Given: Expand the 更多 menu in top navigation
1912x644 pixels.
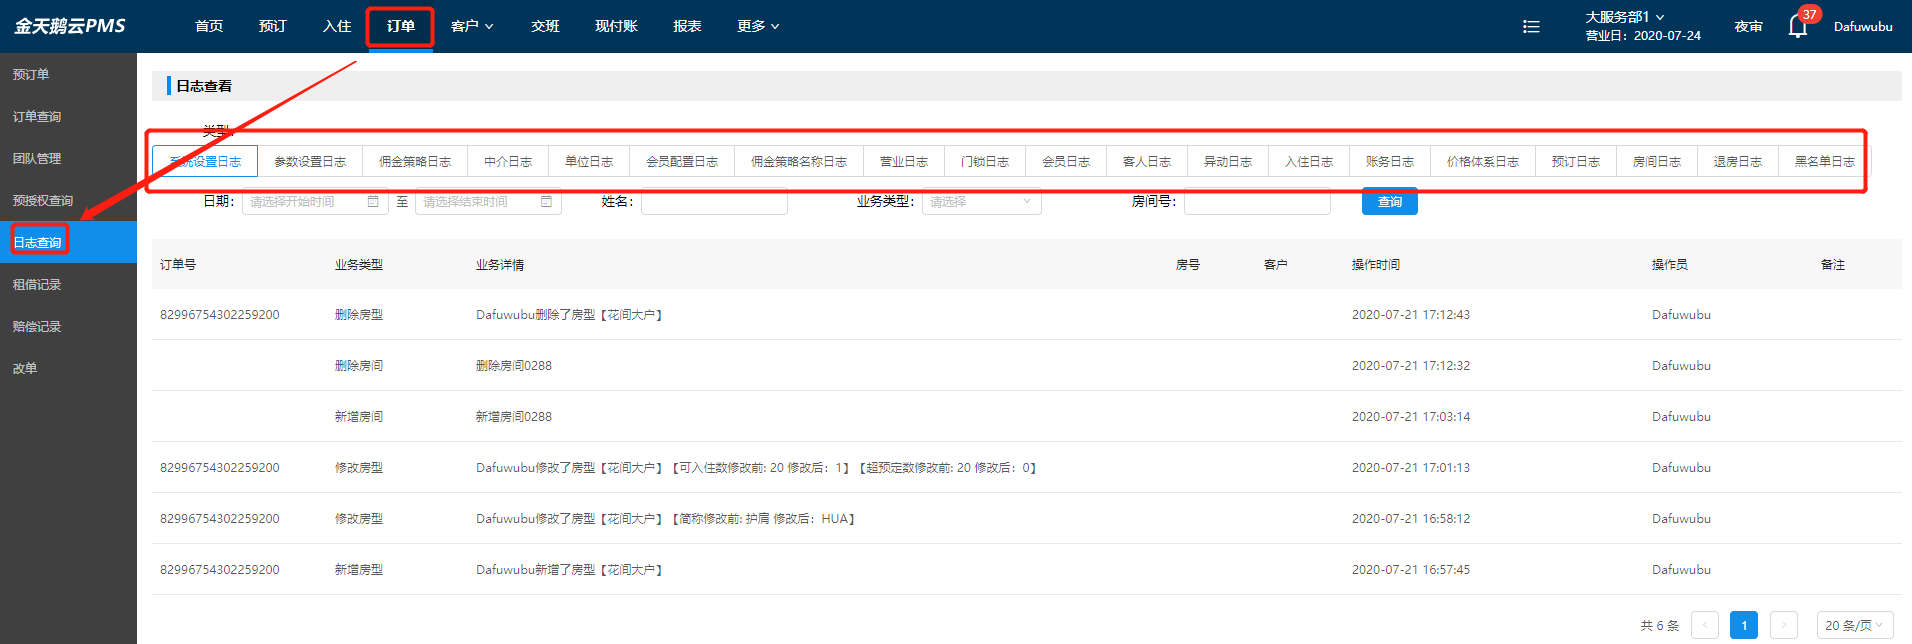Looking at the screenshot, I should (758, 26).
